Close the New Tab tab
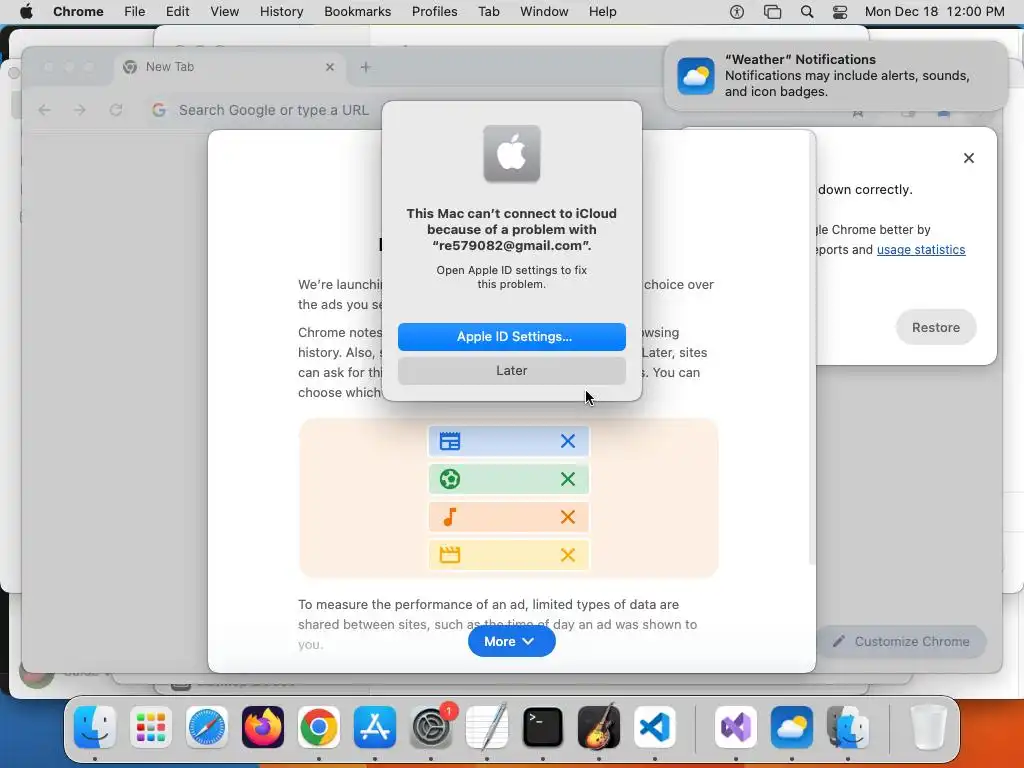1024x768 pixels. (x=330, y=67)
